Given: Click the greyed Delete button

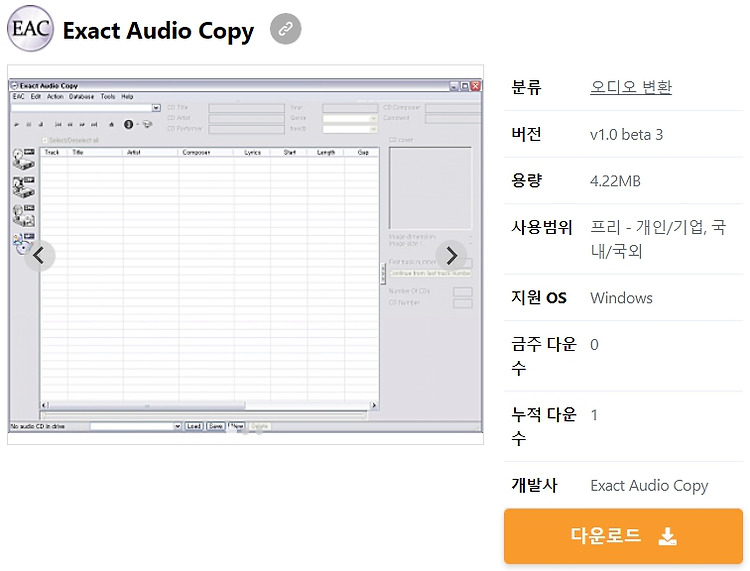Looking at the screenshot, I should (x=259, y=426).
